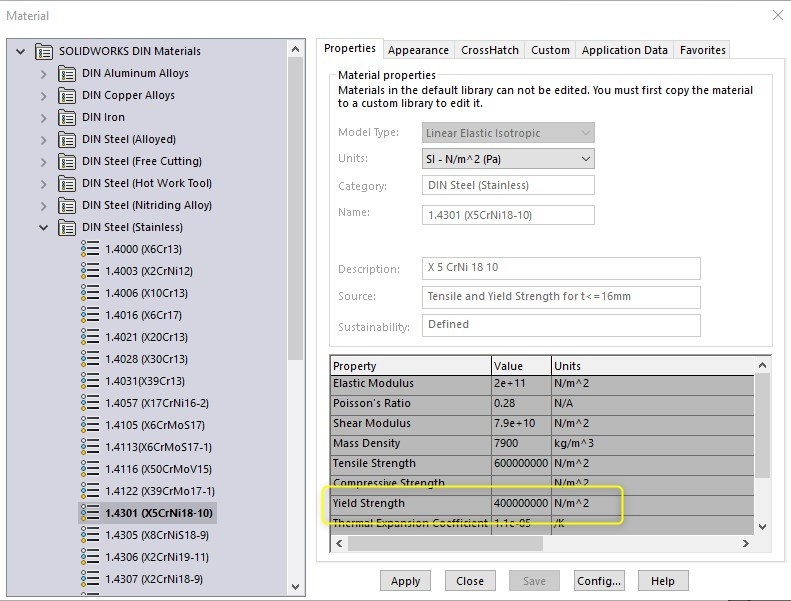Image resolution: width=791 pixels, height=601 pixels.
Task: Click the DIN Steel (Alloyed) folder icon
Action: click(x=67, y=139)
